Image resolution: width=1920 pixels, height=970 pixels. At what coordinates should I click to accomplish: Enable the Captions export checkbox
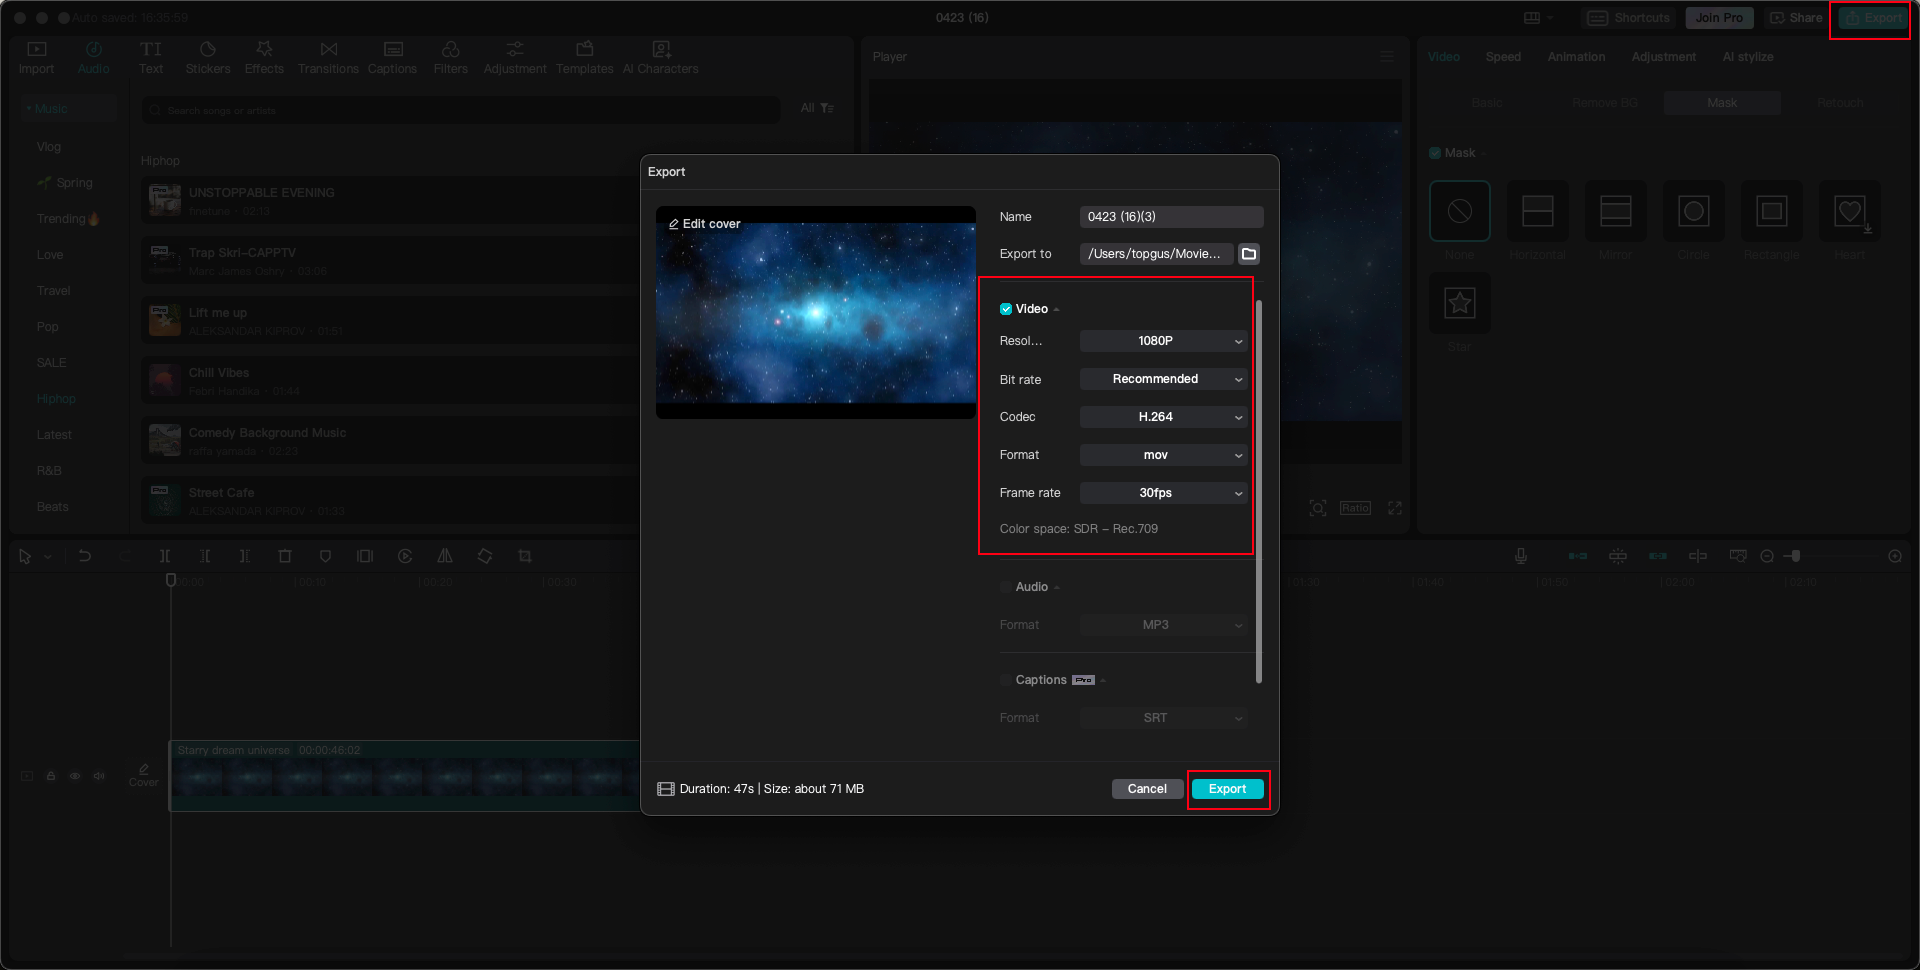1006,680
